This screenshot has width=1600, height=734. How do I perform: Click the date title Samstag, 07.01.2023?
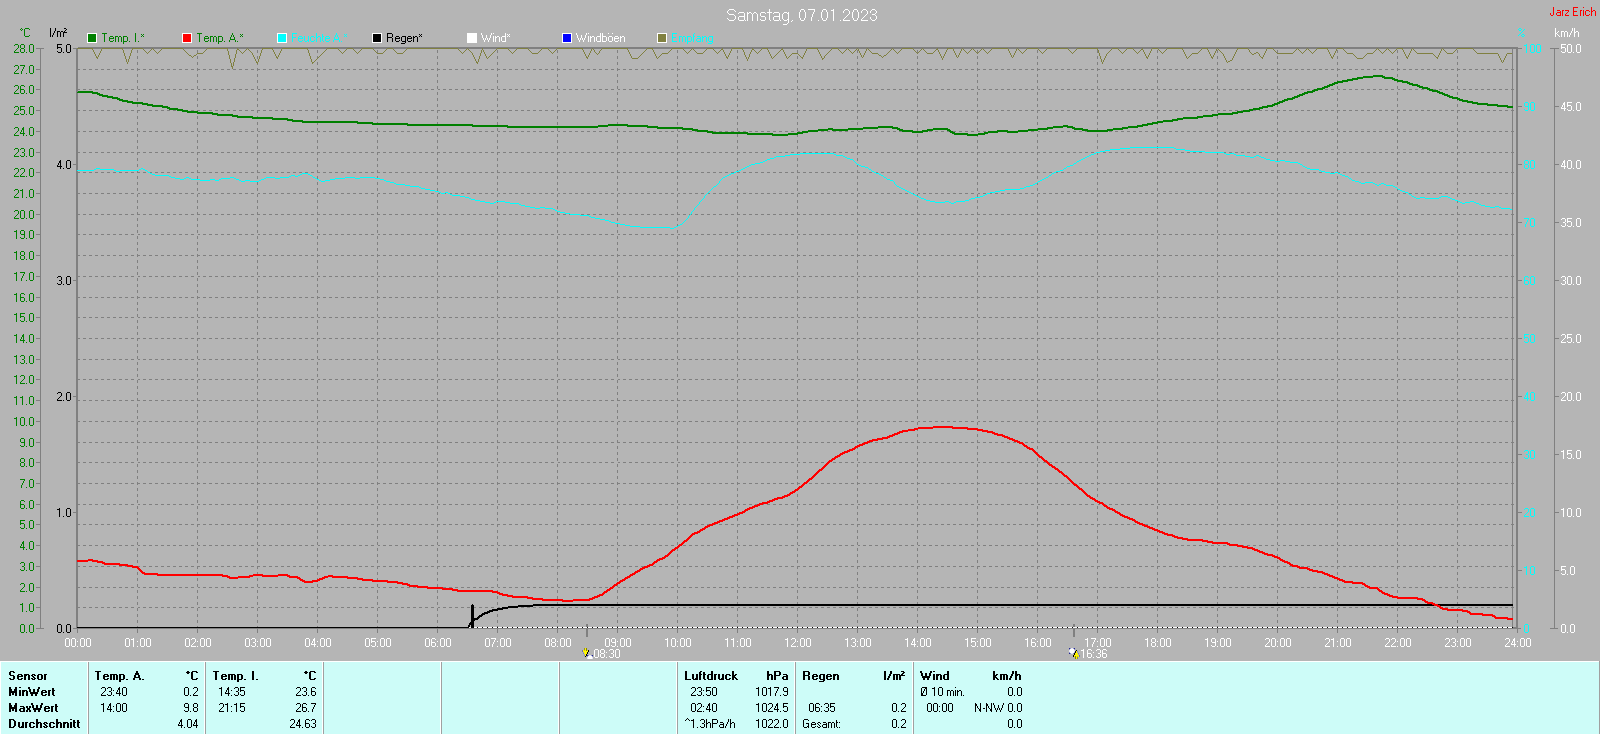pyautogui.click(x=801, y=15)
